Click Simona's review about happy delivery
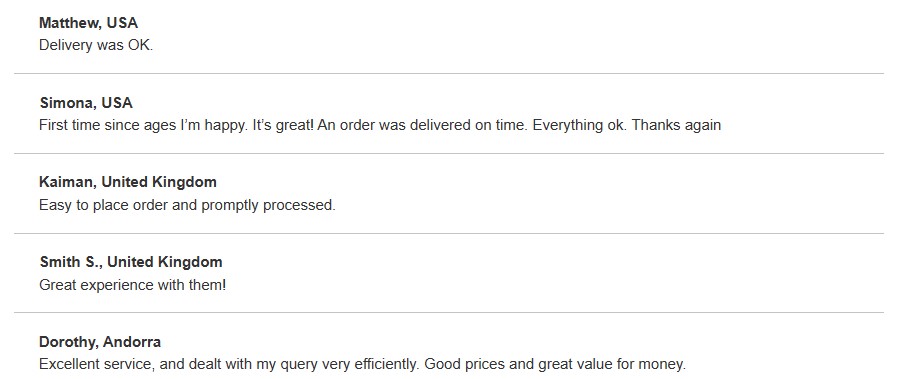 pyautogui.click(x=380, y=125)
